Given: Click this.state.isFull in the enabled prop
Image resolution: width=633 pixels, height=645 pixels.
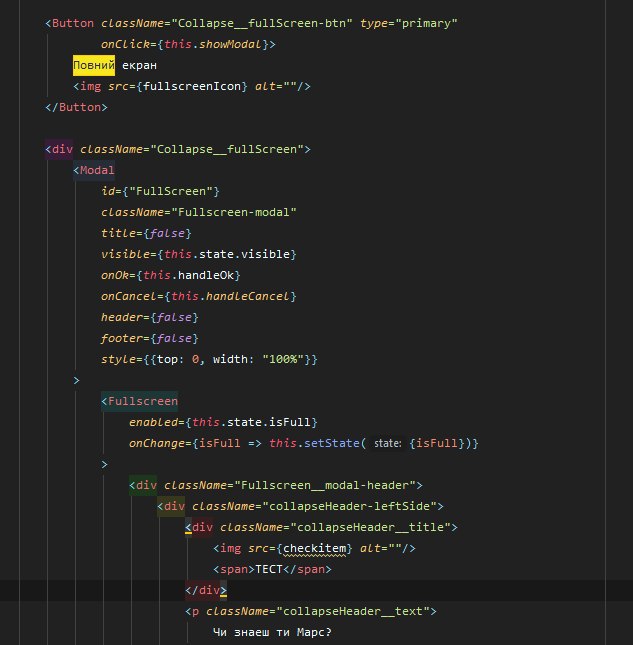Looking at the screenshot, I should 251,422.
